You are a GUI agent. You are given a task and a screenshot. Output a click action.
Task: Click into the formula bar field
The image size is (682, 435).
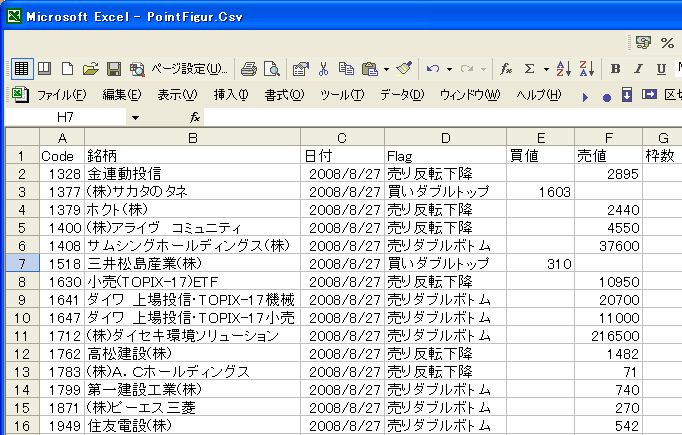click(x=443, y=117)
